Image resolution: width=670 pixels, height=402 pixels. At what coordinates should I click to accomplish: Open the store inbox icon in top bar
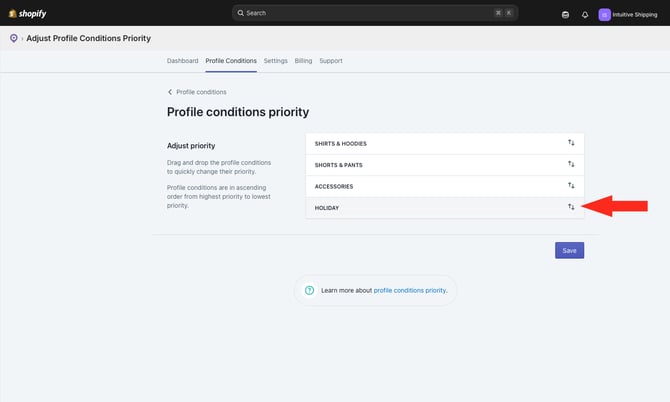tap(565, 15)
